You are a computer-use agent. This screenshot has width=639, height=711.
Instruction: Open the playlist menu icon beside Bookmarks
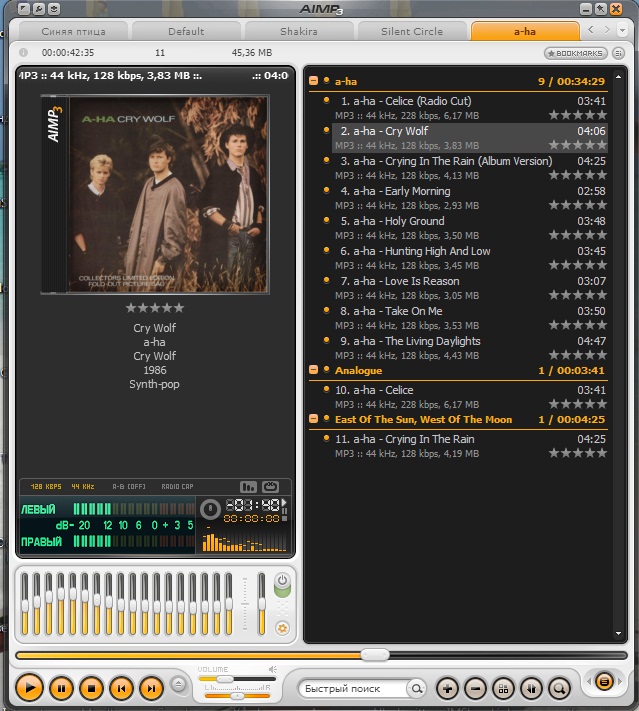(618, 53)
